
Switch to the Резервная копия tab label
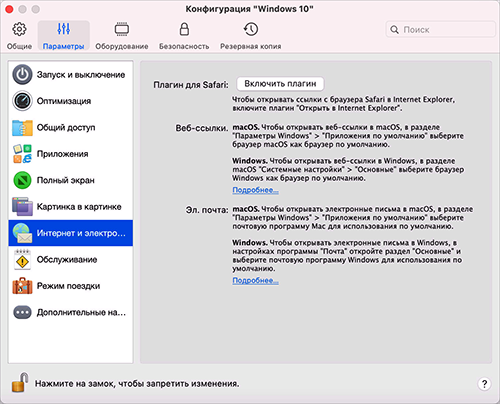click(251, 46)
